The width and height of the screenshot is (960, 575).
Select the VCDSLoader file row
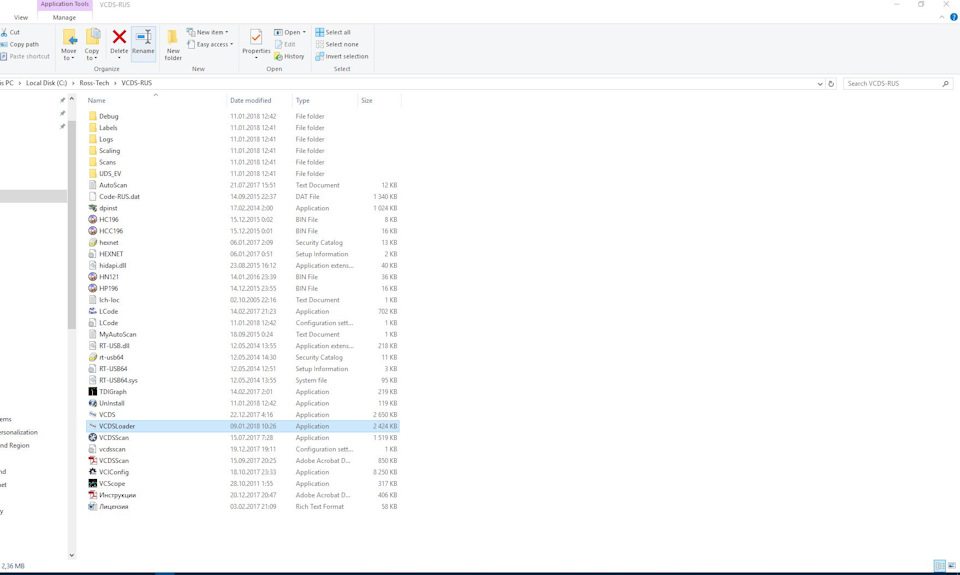pos(242,426)
